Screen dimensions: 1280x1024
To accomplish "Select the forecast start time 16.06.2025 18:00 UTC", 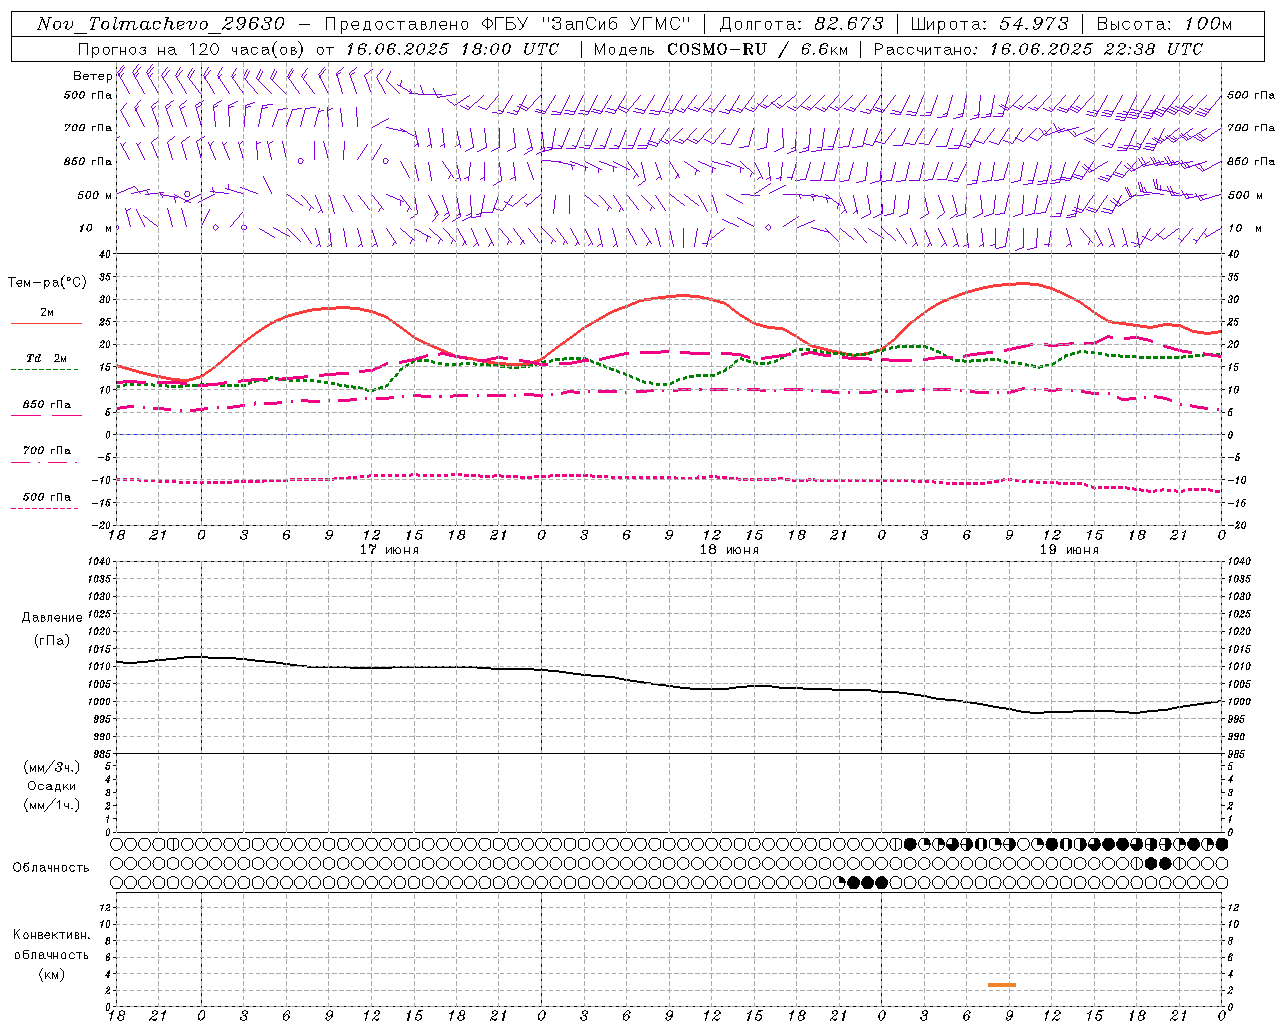I will coord(452,49).
